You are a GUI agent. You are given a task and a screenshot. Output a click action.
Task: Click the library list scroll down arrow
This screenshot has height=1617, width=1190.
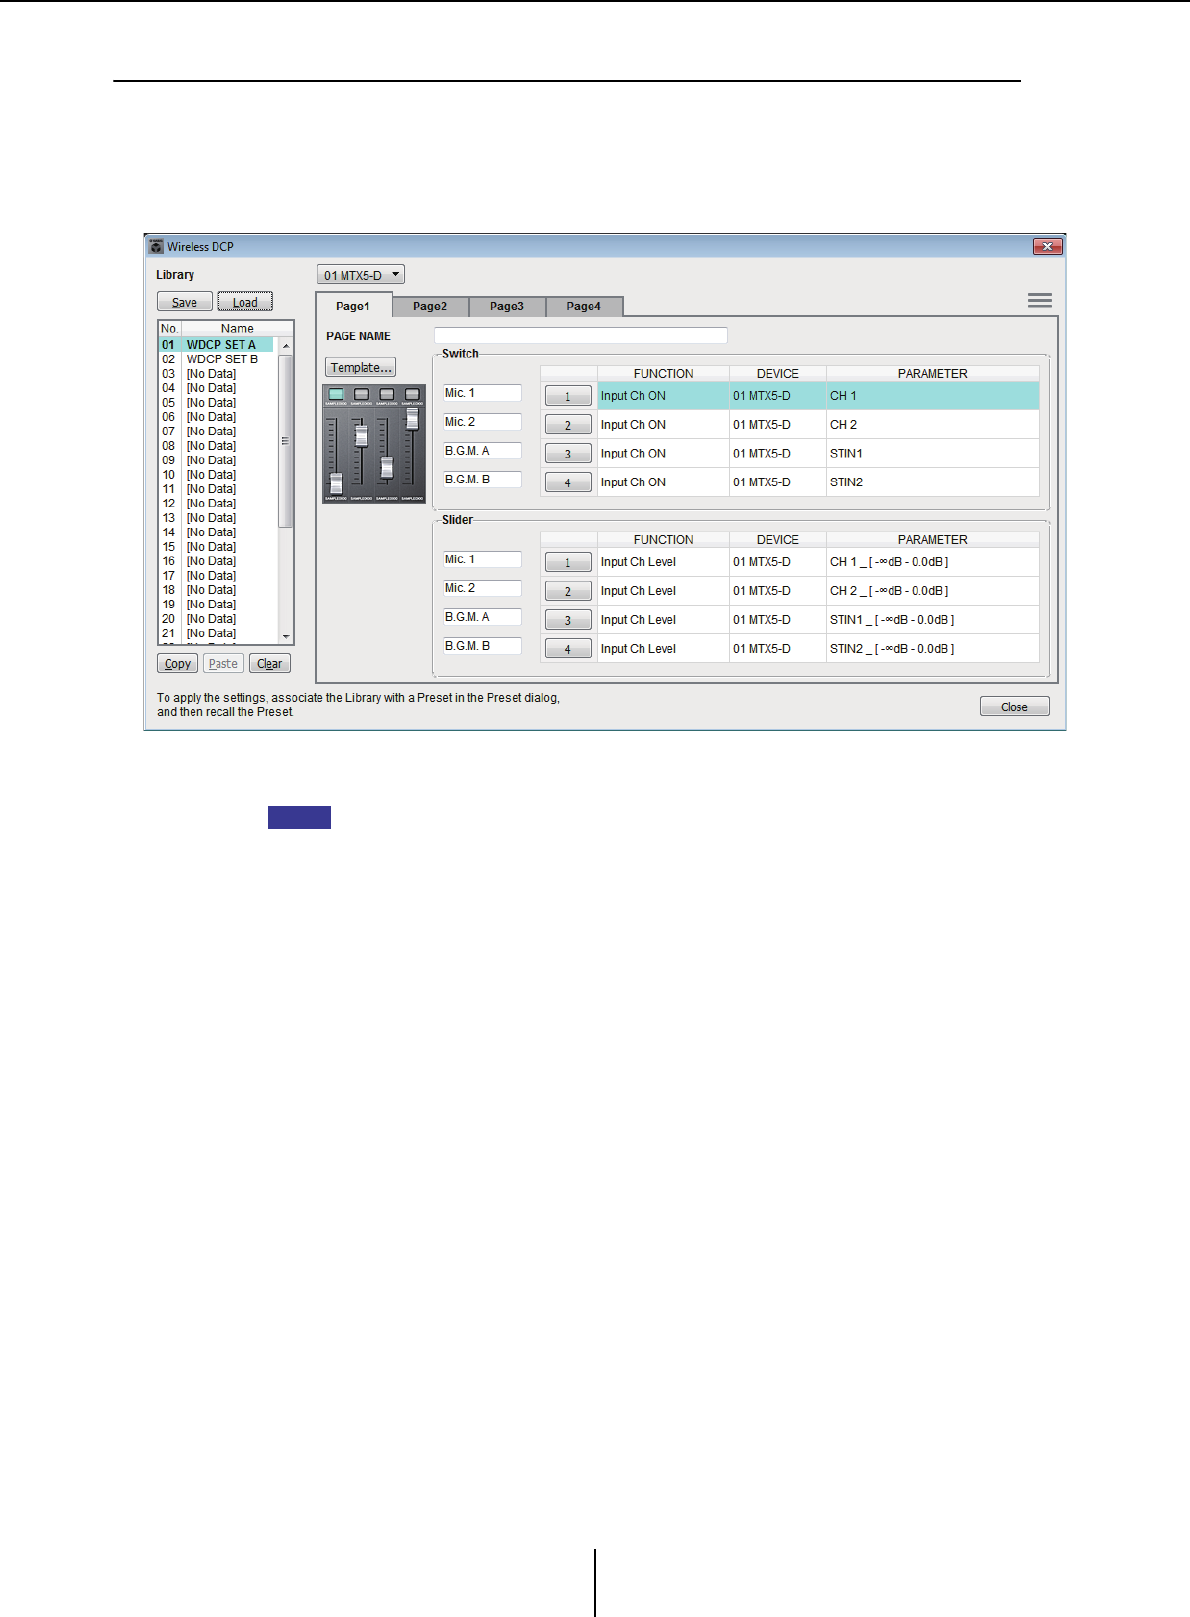(x=286, y=636)
